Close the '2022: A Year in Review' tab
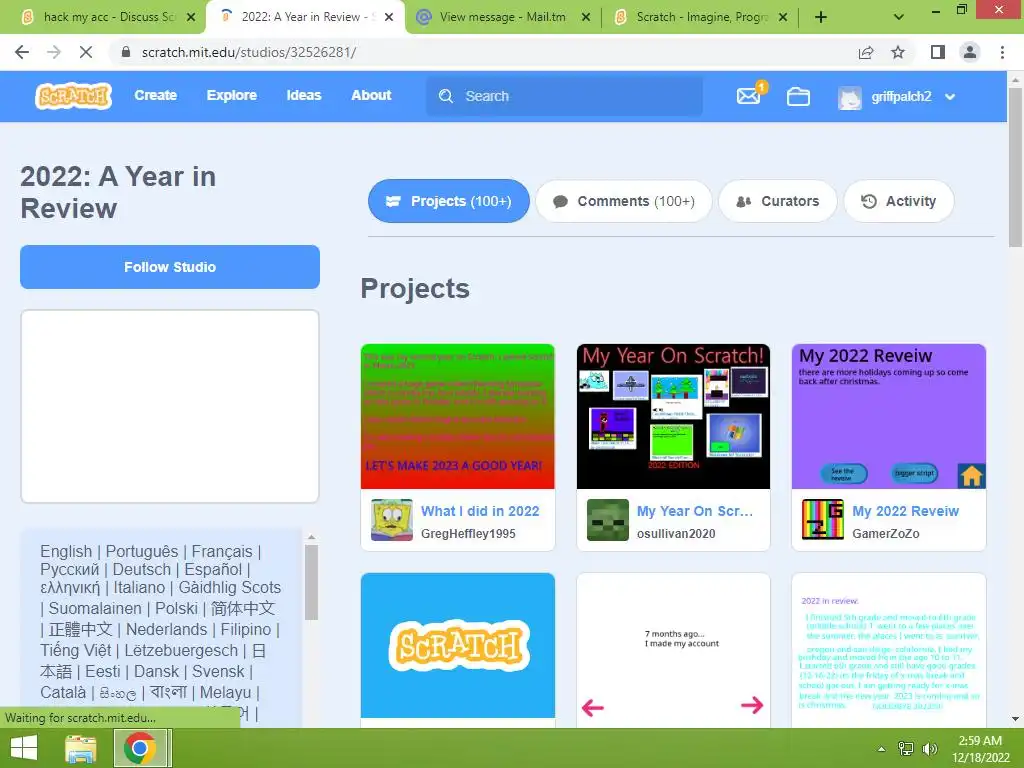This screenshot has width=1024, height=768. (x=389, y=17)
